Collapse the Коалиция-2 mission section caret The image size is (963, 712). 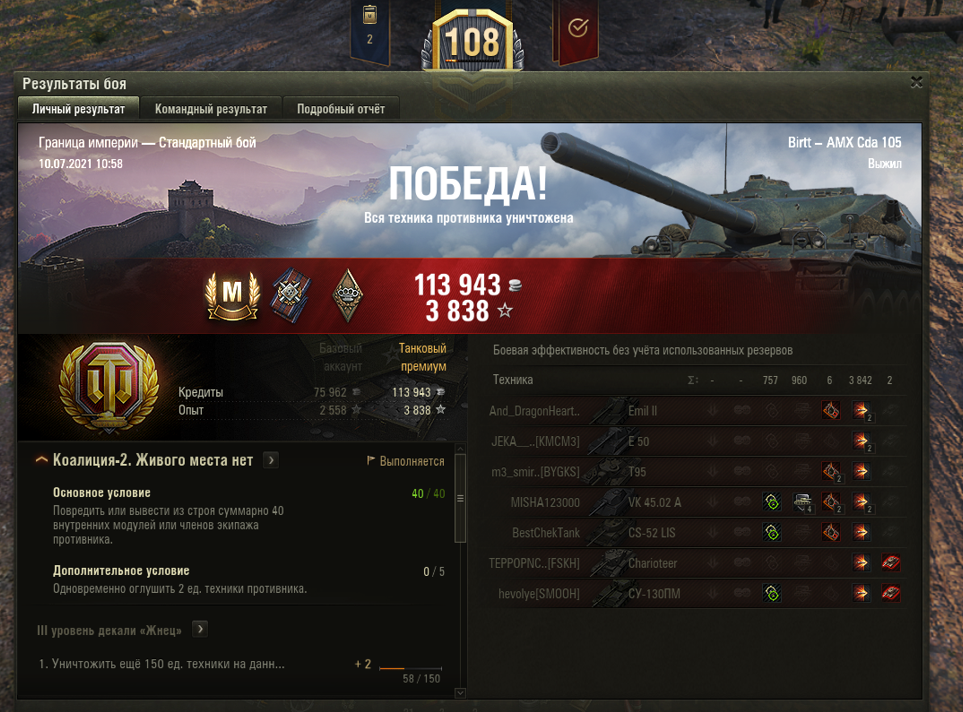point(41,460)
